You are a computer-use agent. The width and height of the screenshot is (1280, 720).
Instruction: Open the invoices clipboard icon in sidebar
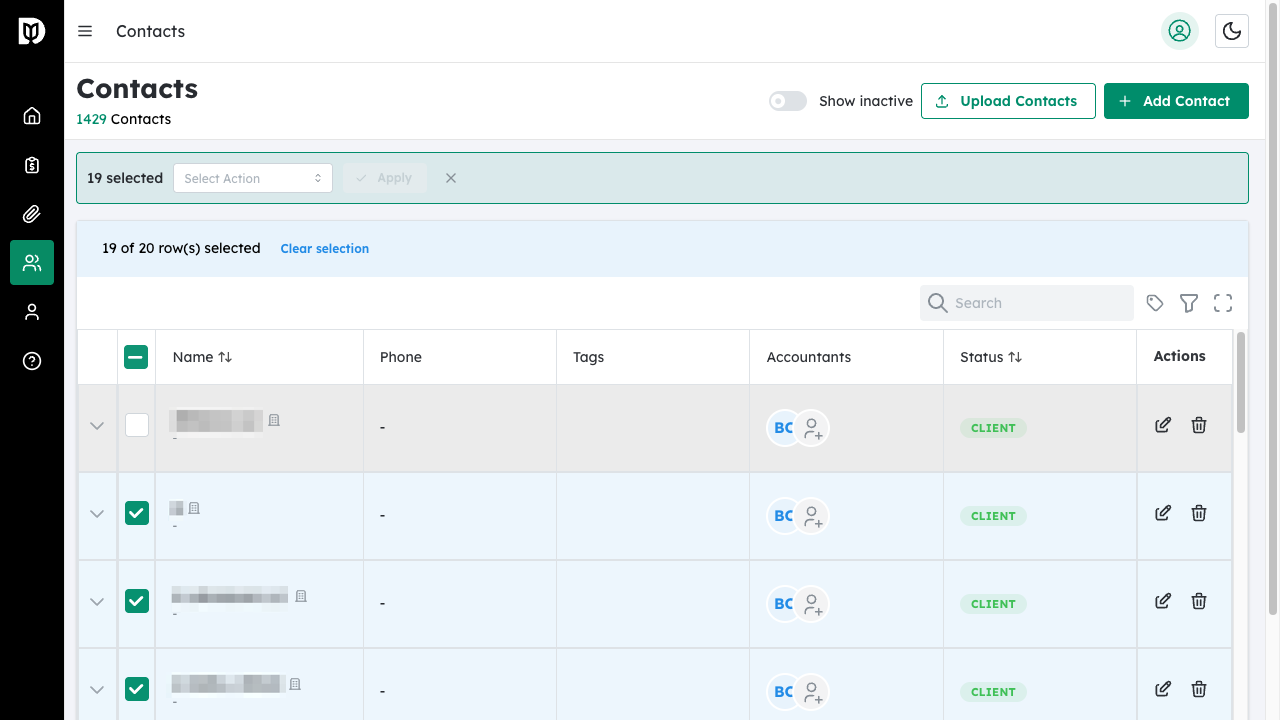31,164
